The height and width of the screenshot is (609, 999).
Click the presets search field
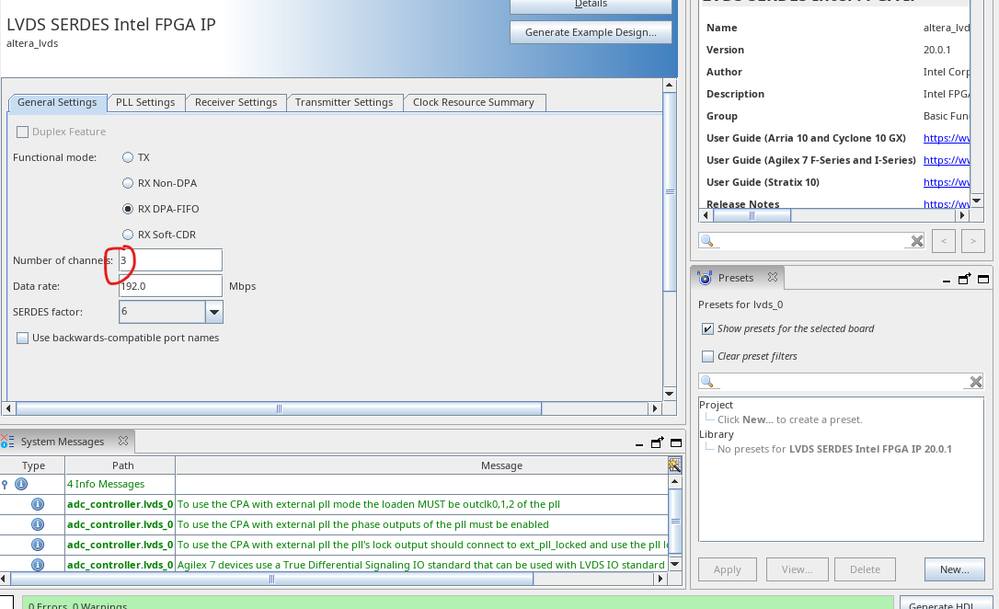pos(841,382)
